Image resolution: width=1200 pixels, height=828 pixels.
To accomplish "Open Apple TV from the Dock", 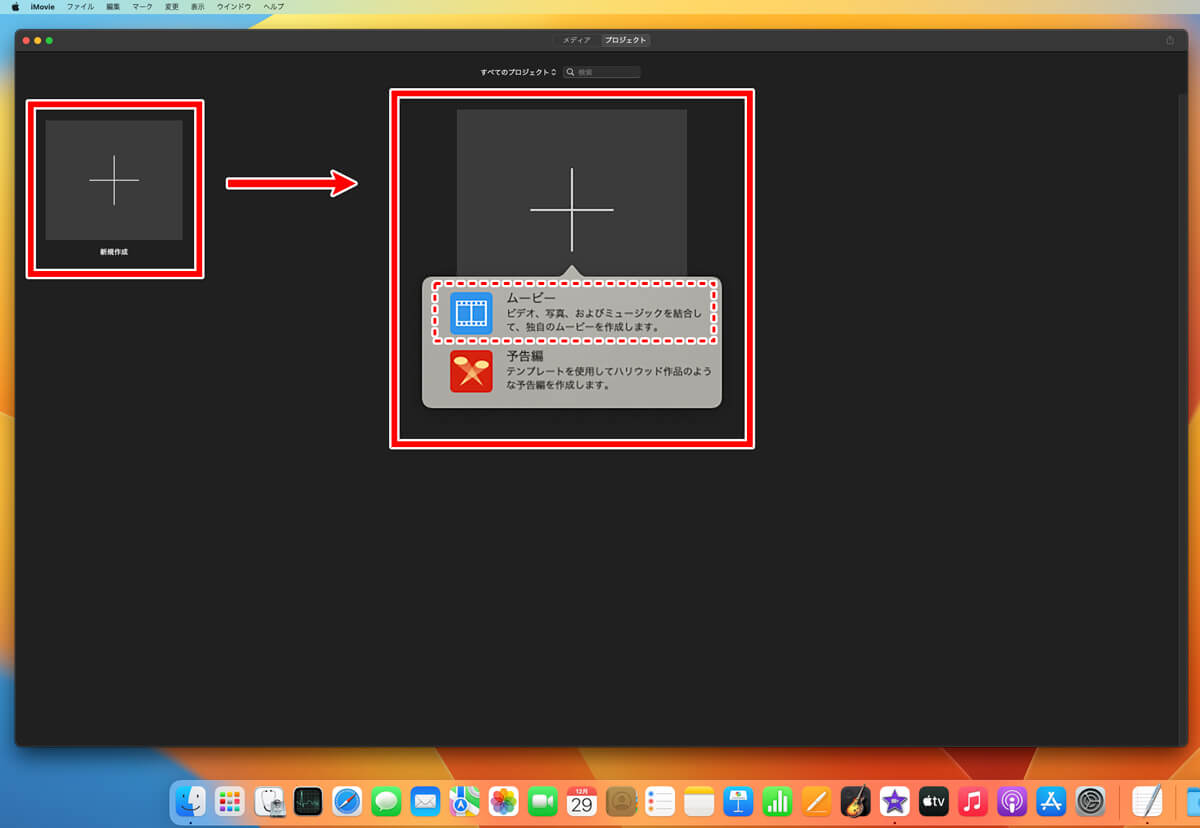I will [933, 801].
